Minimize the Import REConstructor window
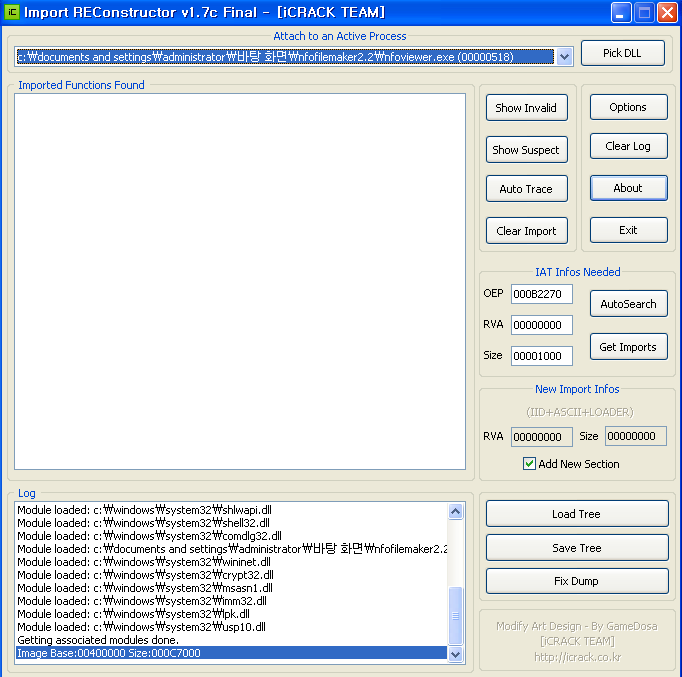682x677 pixels. [x=621, y=12]
